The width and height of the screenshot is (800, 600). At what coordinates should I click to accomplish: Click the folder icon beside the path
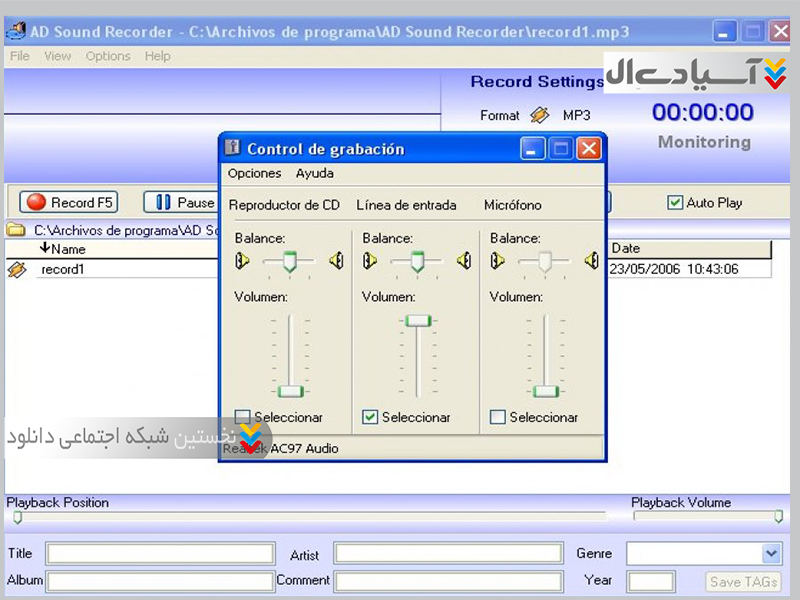(x=16, y=230)
